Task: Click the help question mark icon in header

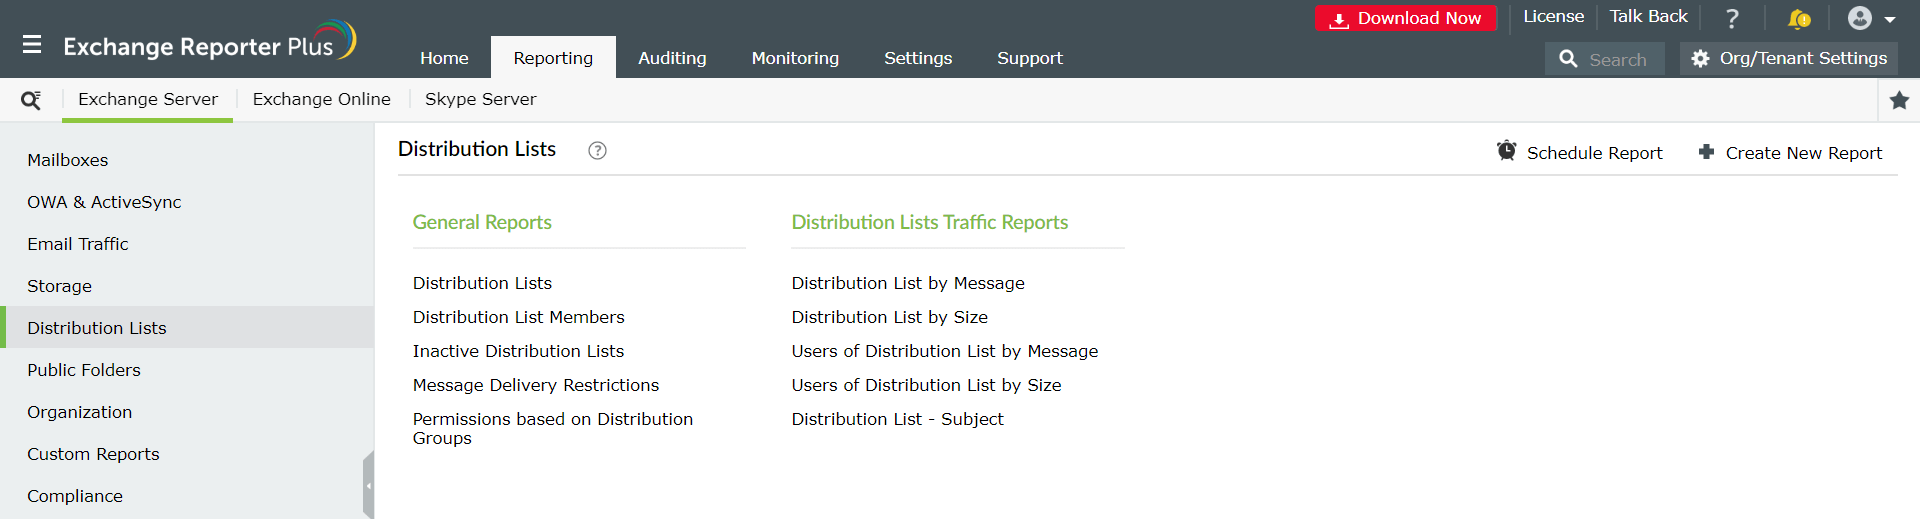Action: click(1732, 18)
